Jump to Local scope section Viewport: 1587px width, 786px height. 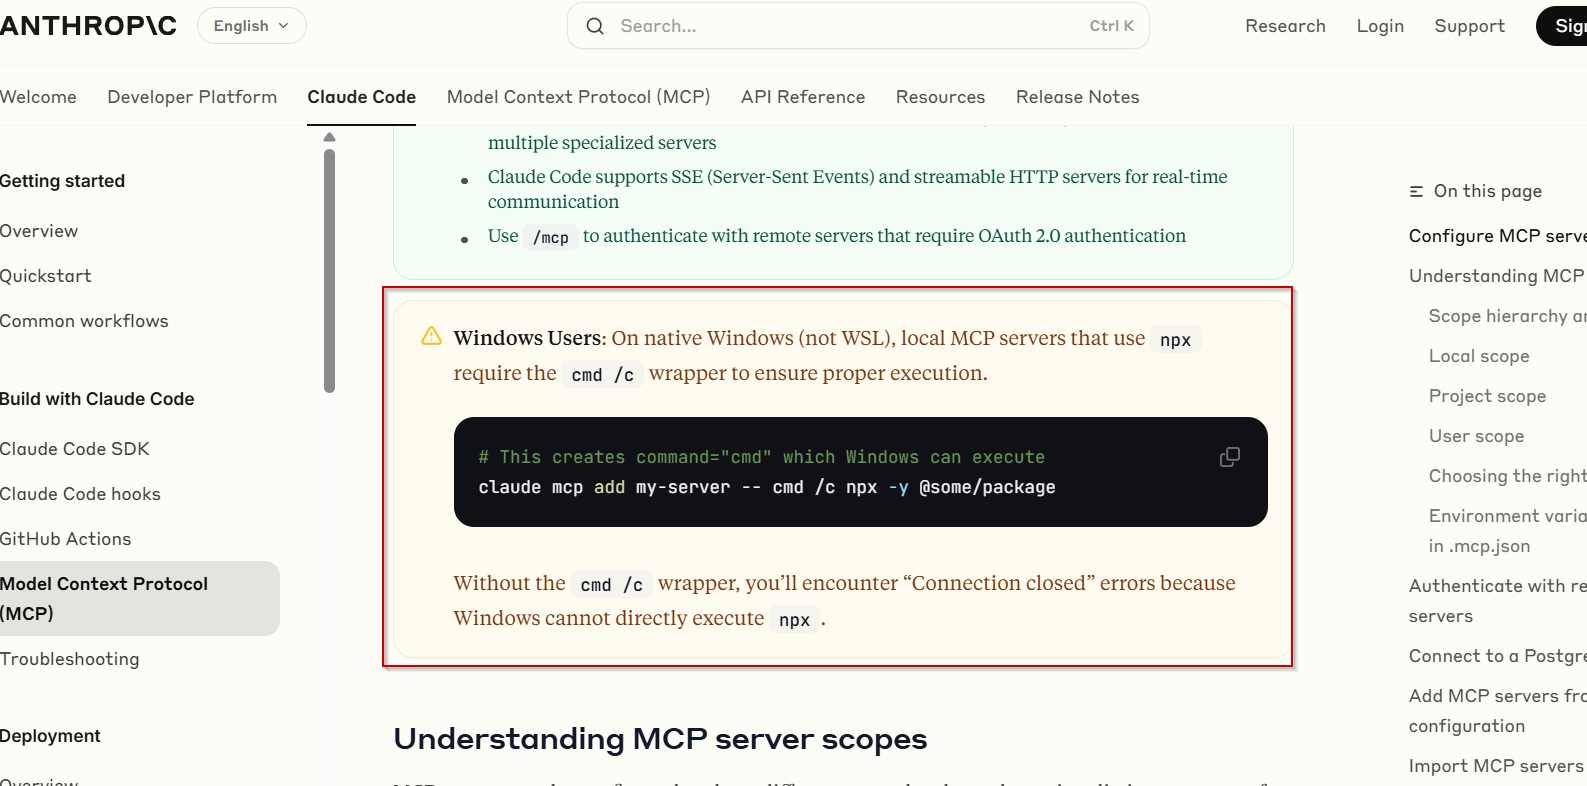[1479, 356]
